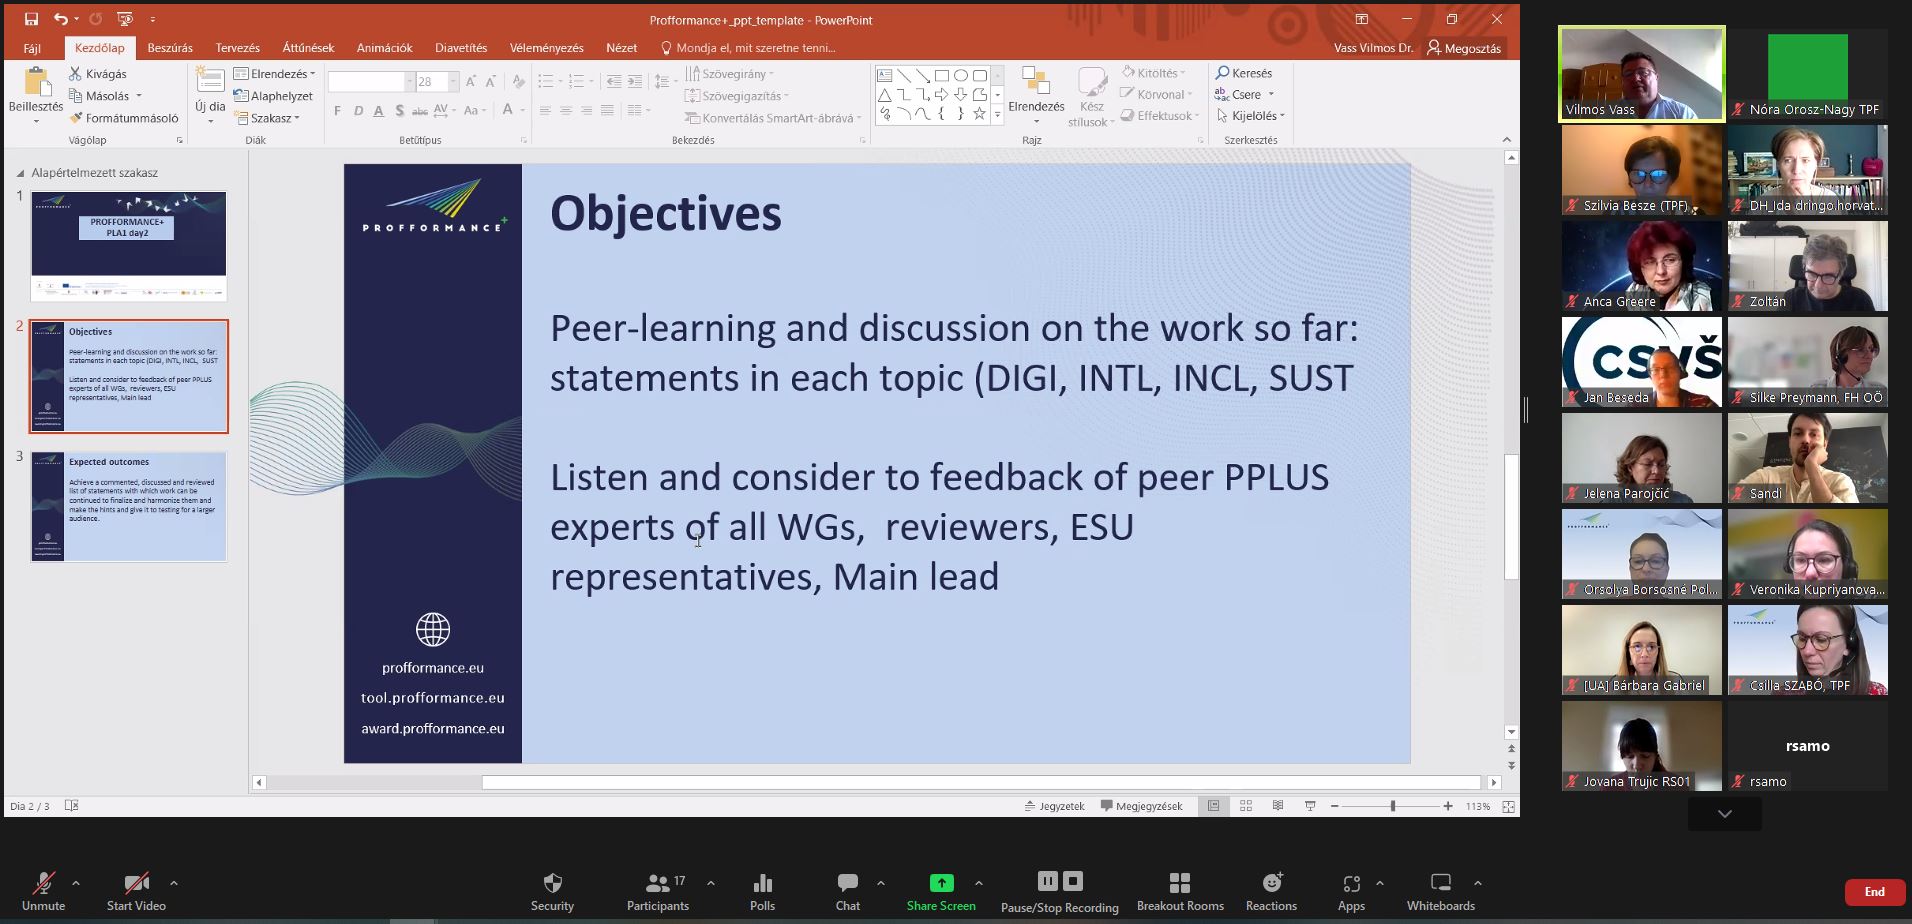Adjust the zoom slider in status bar

[x=1392, y=806]
